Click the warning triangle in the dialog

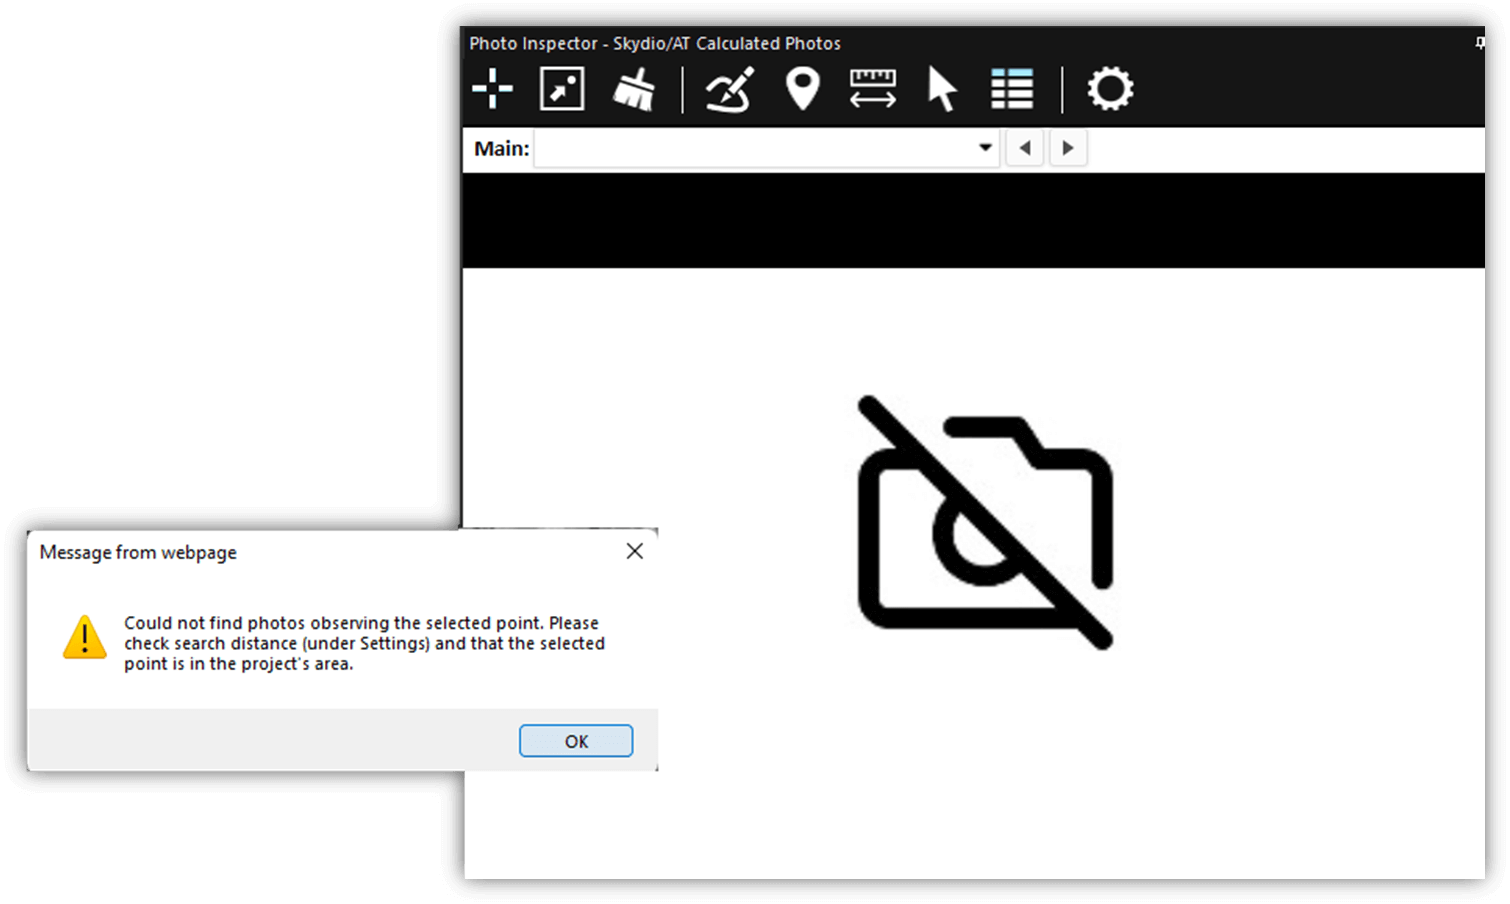(84, 640)
